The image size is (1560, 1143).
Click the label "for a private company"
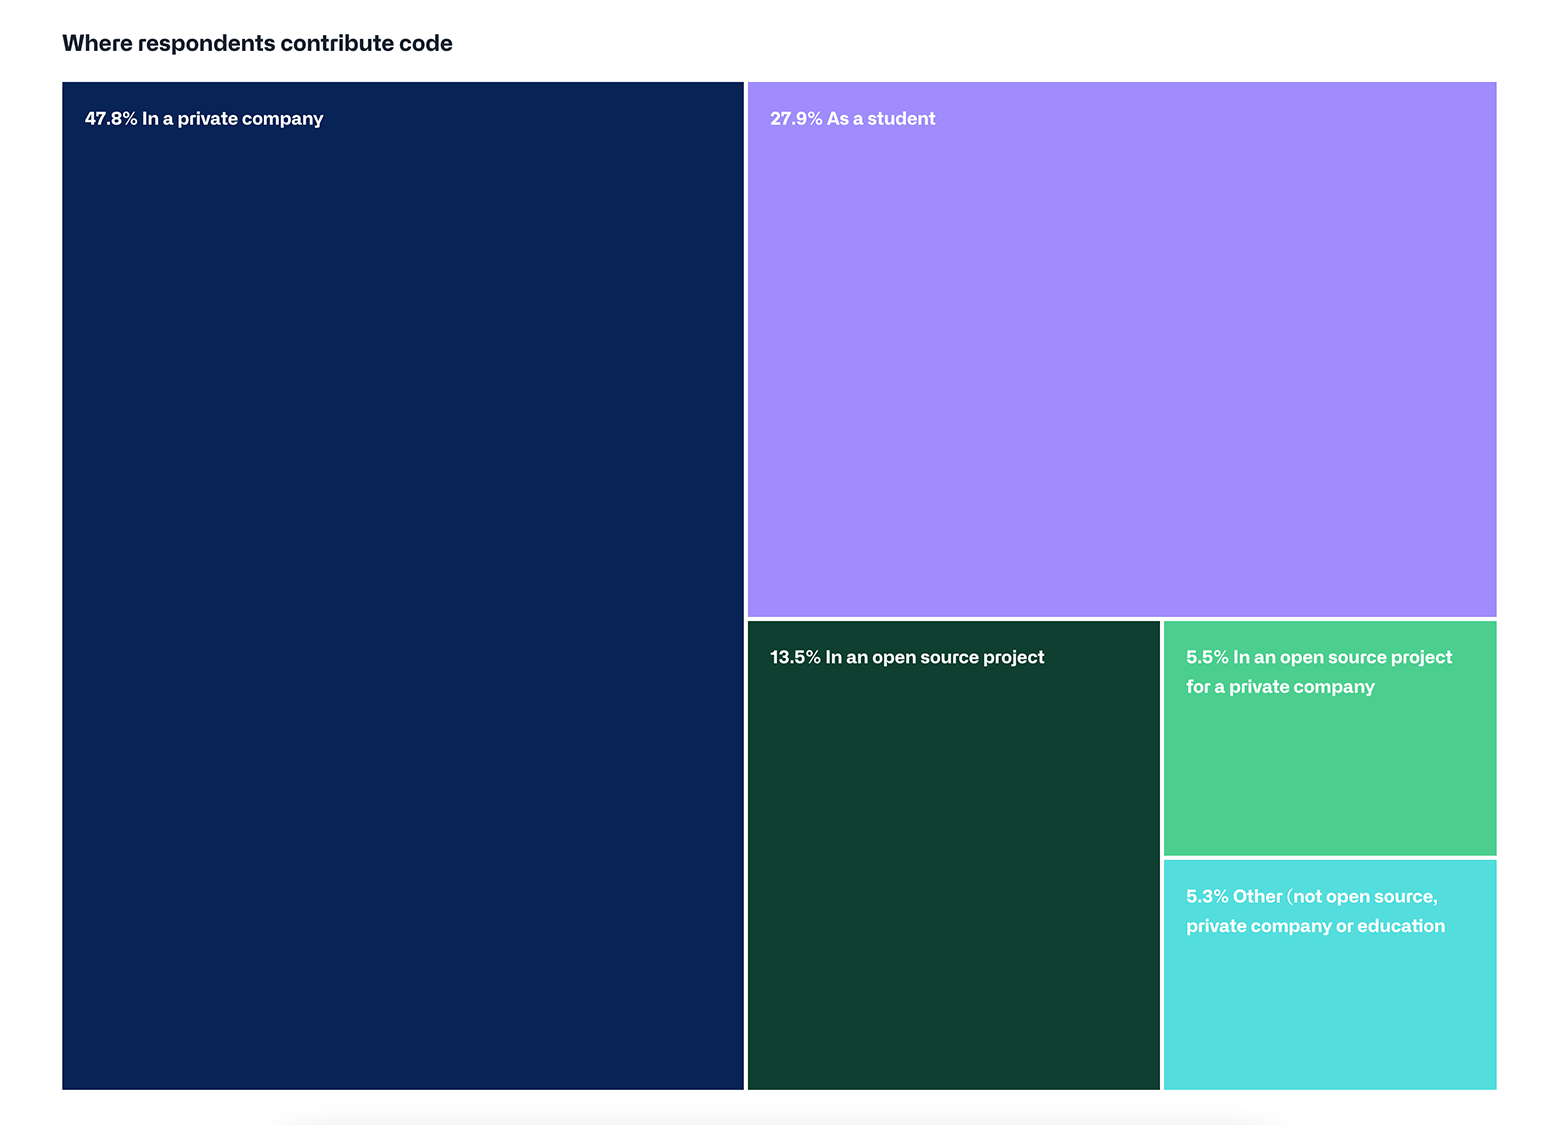click(1279, 687)
